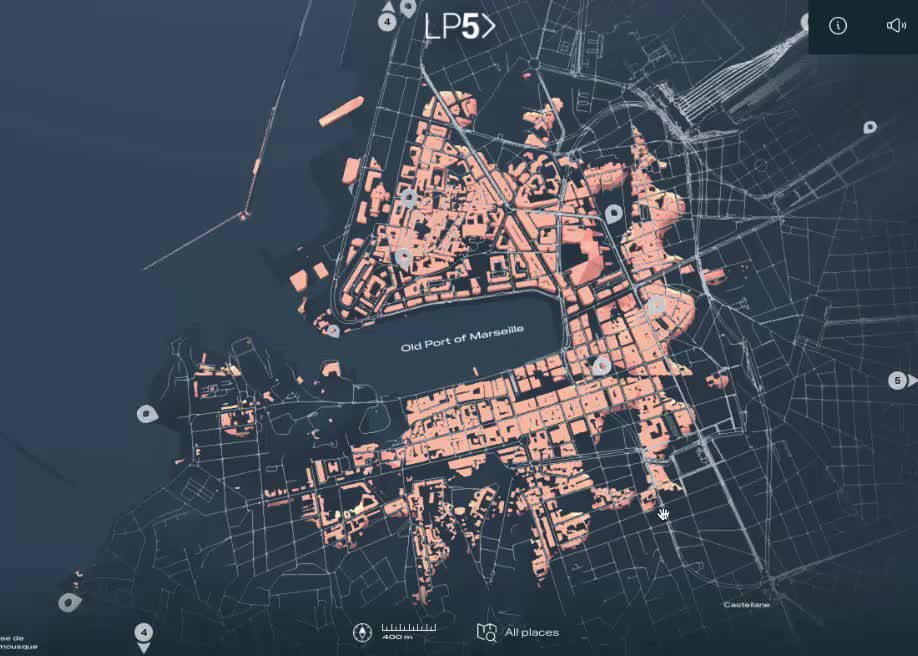This screenshot has width=918, height=656.
Task: Select cluster marker 4 at top
Action: coord(388,21)
